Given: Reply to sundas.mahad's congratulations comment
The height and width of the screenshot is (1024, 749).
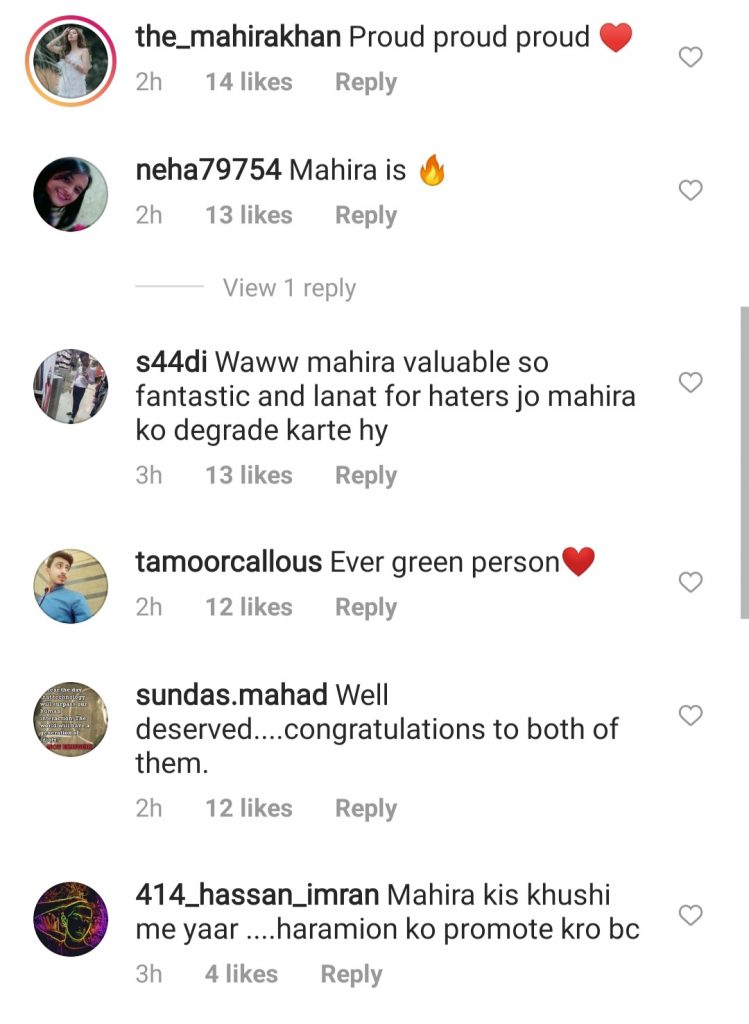Looking at the screenshot, I should (366, 808).
